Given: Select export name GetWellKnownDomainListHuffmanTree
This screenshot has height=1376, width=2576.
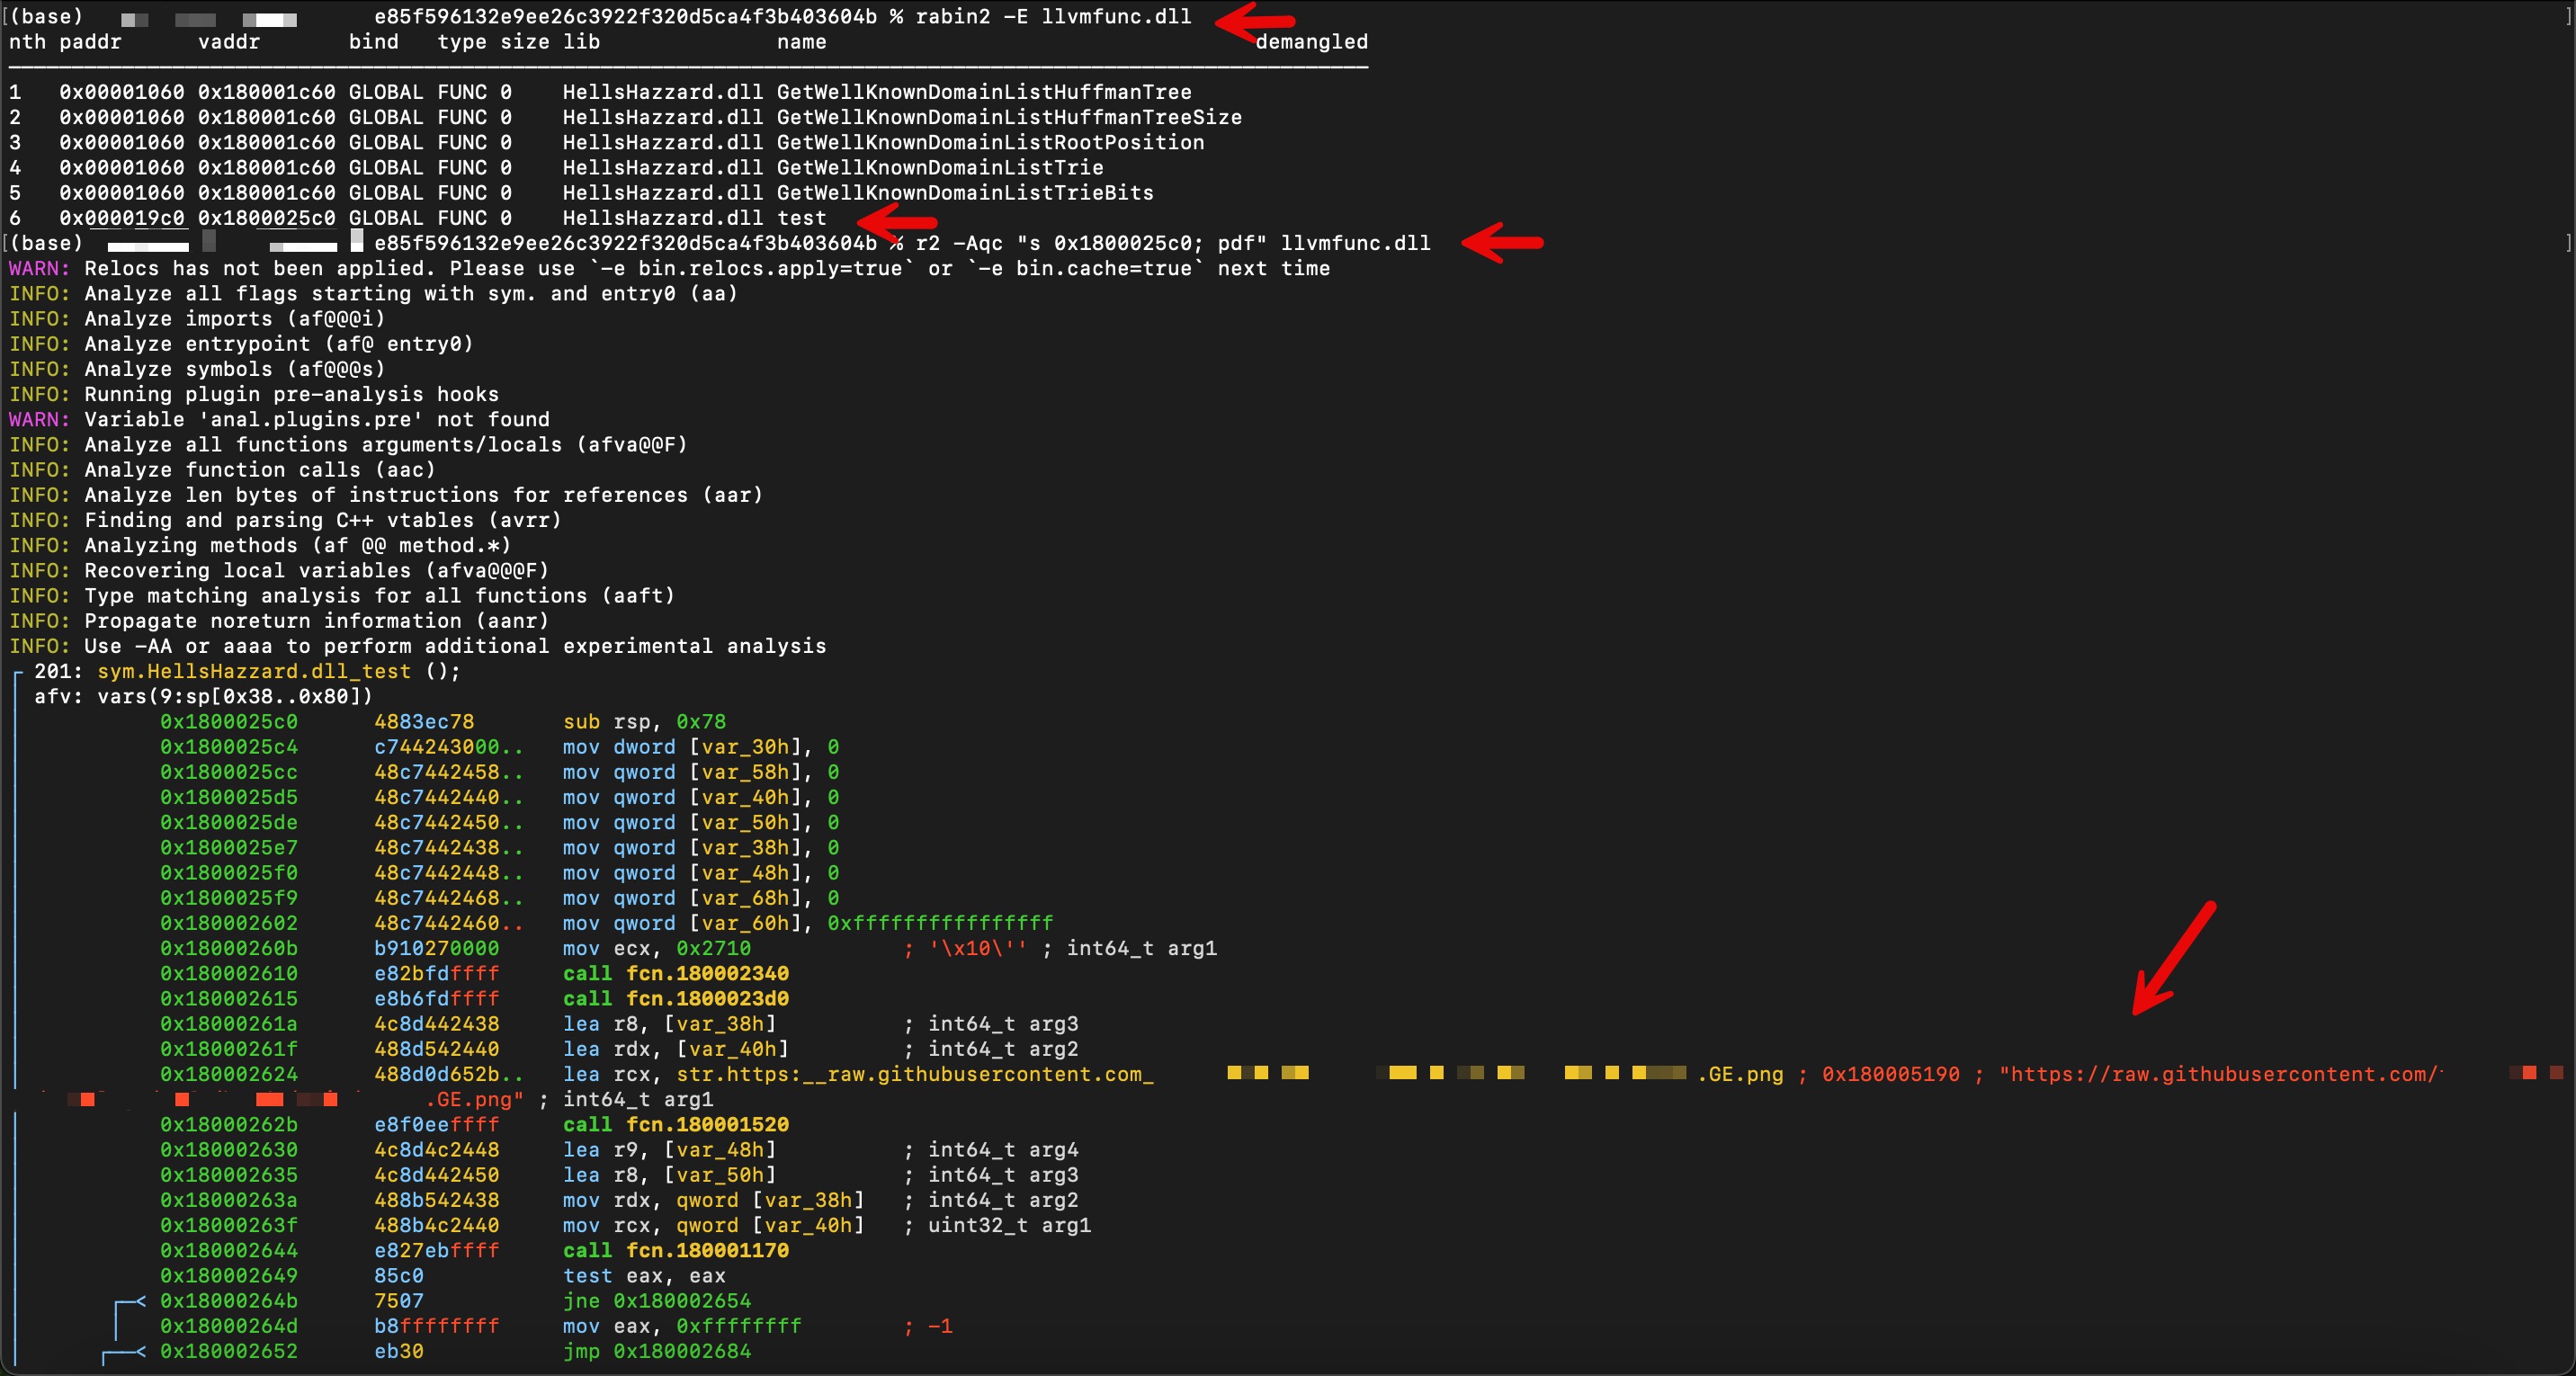Looking at the screenshot, I should [x=984, y=92].
